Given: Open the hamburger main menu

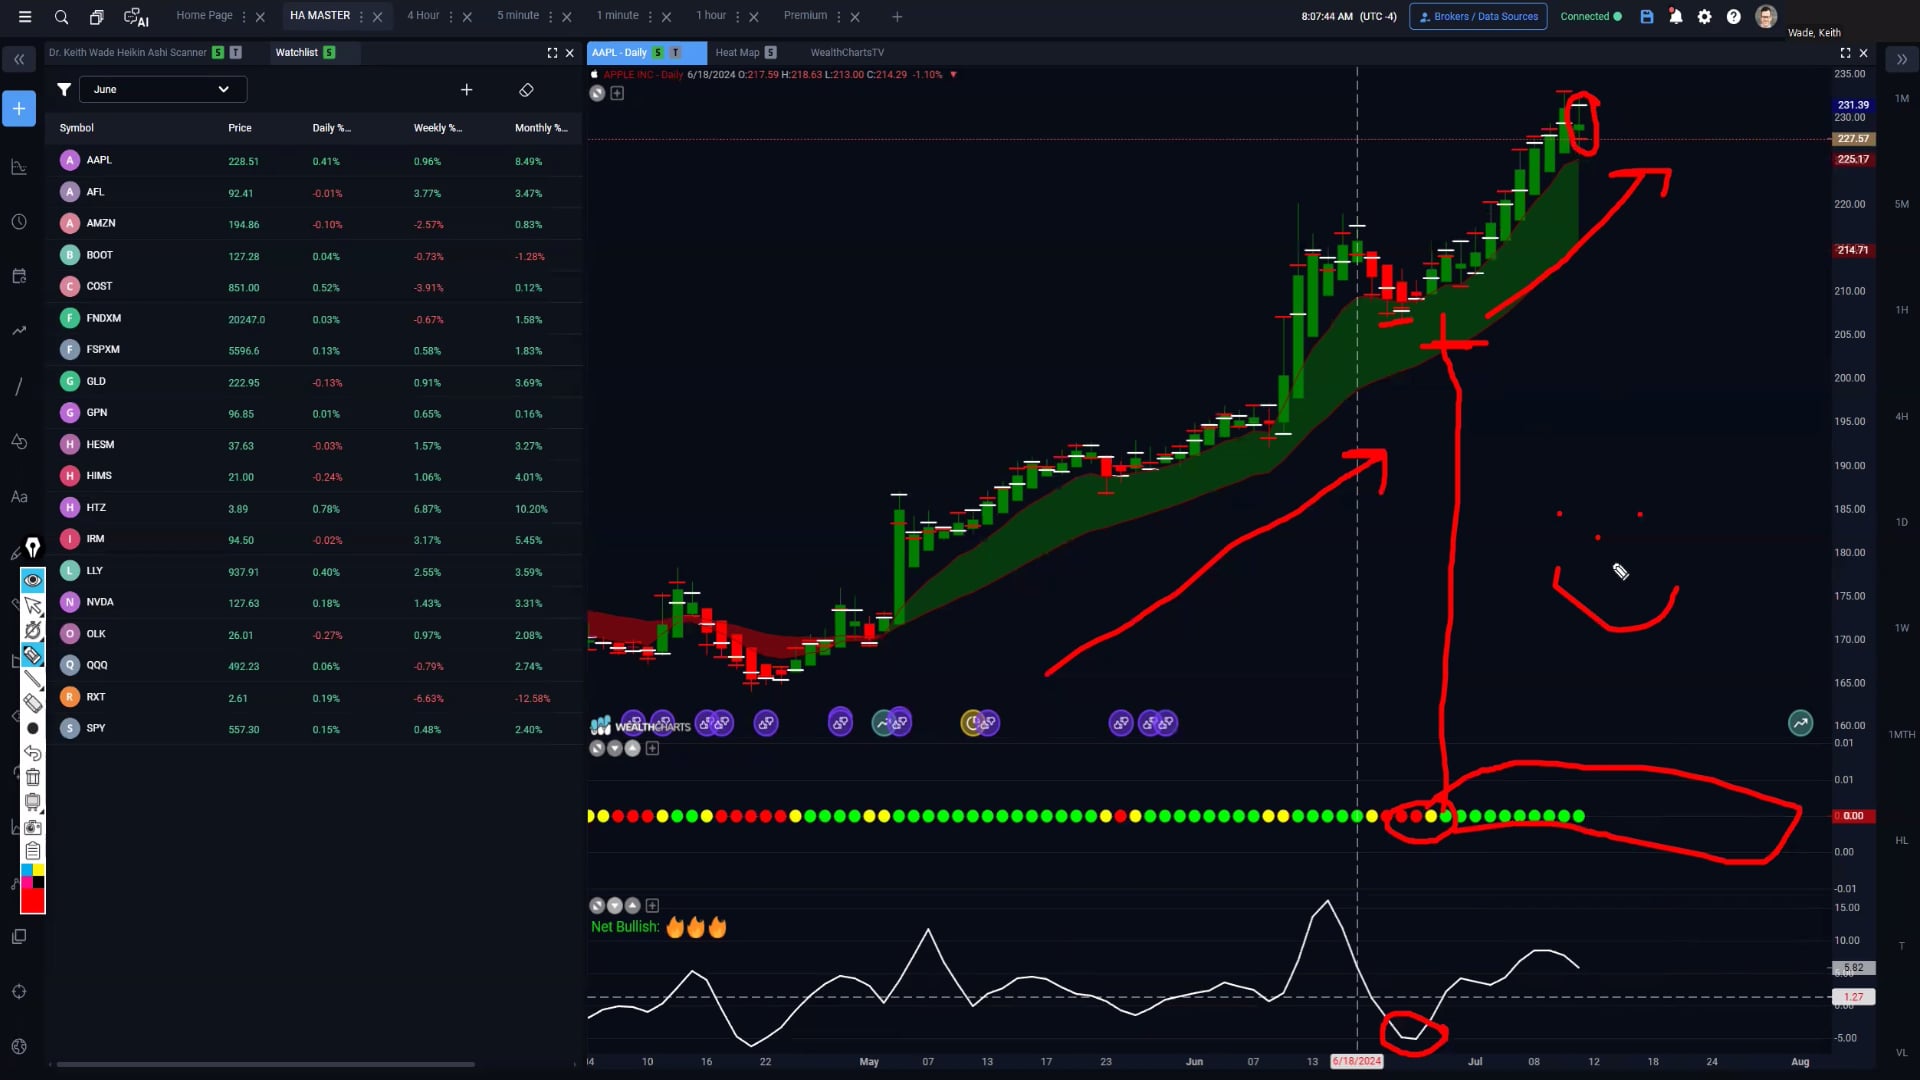Looking at the screenshot, I should coord(25,17).
